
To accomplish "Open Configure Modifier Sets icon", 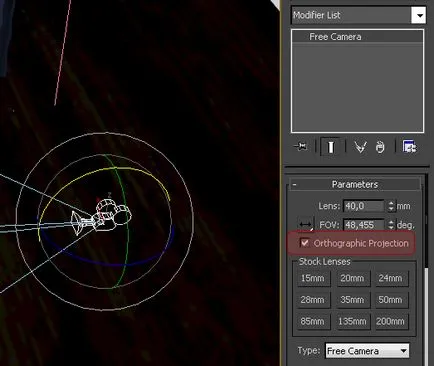I will point(409,147).
